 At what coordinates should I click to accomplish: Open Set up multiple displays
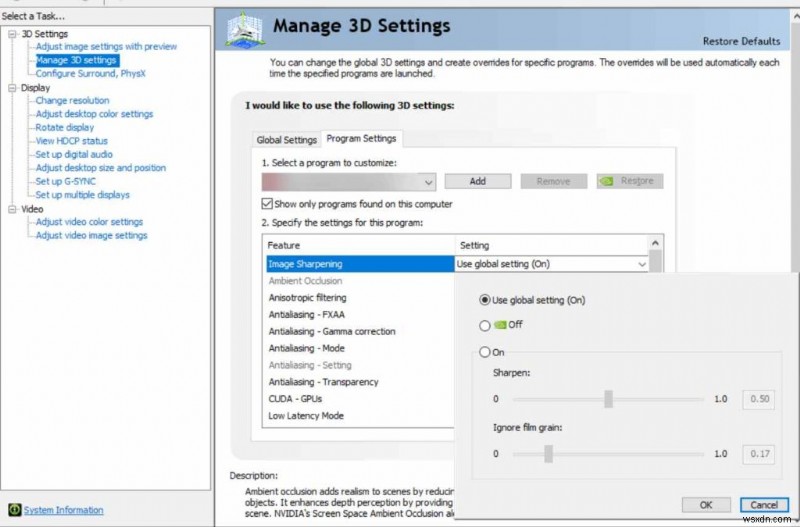(x=83, y=195)
